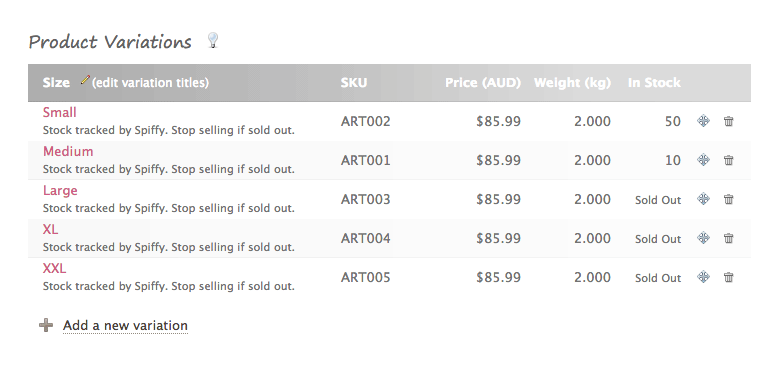Click the move handle icon for the XXL row
Viewport: 779px width, 374px height.
coord(703,277)
